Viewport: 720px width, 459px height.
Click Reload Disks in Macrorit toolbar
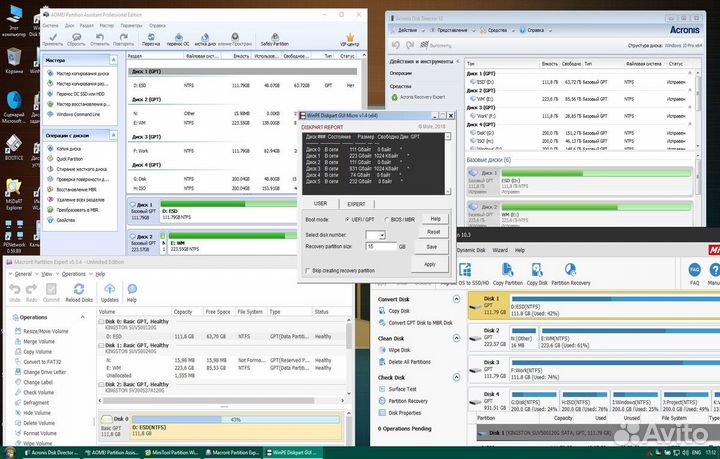click(79, 292)
